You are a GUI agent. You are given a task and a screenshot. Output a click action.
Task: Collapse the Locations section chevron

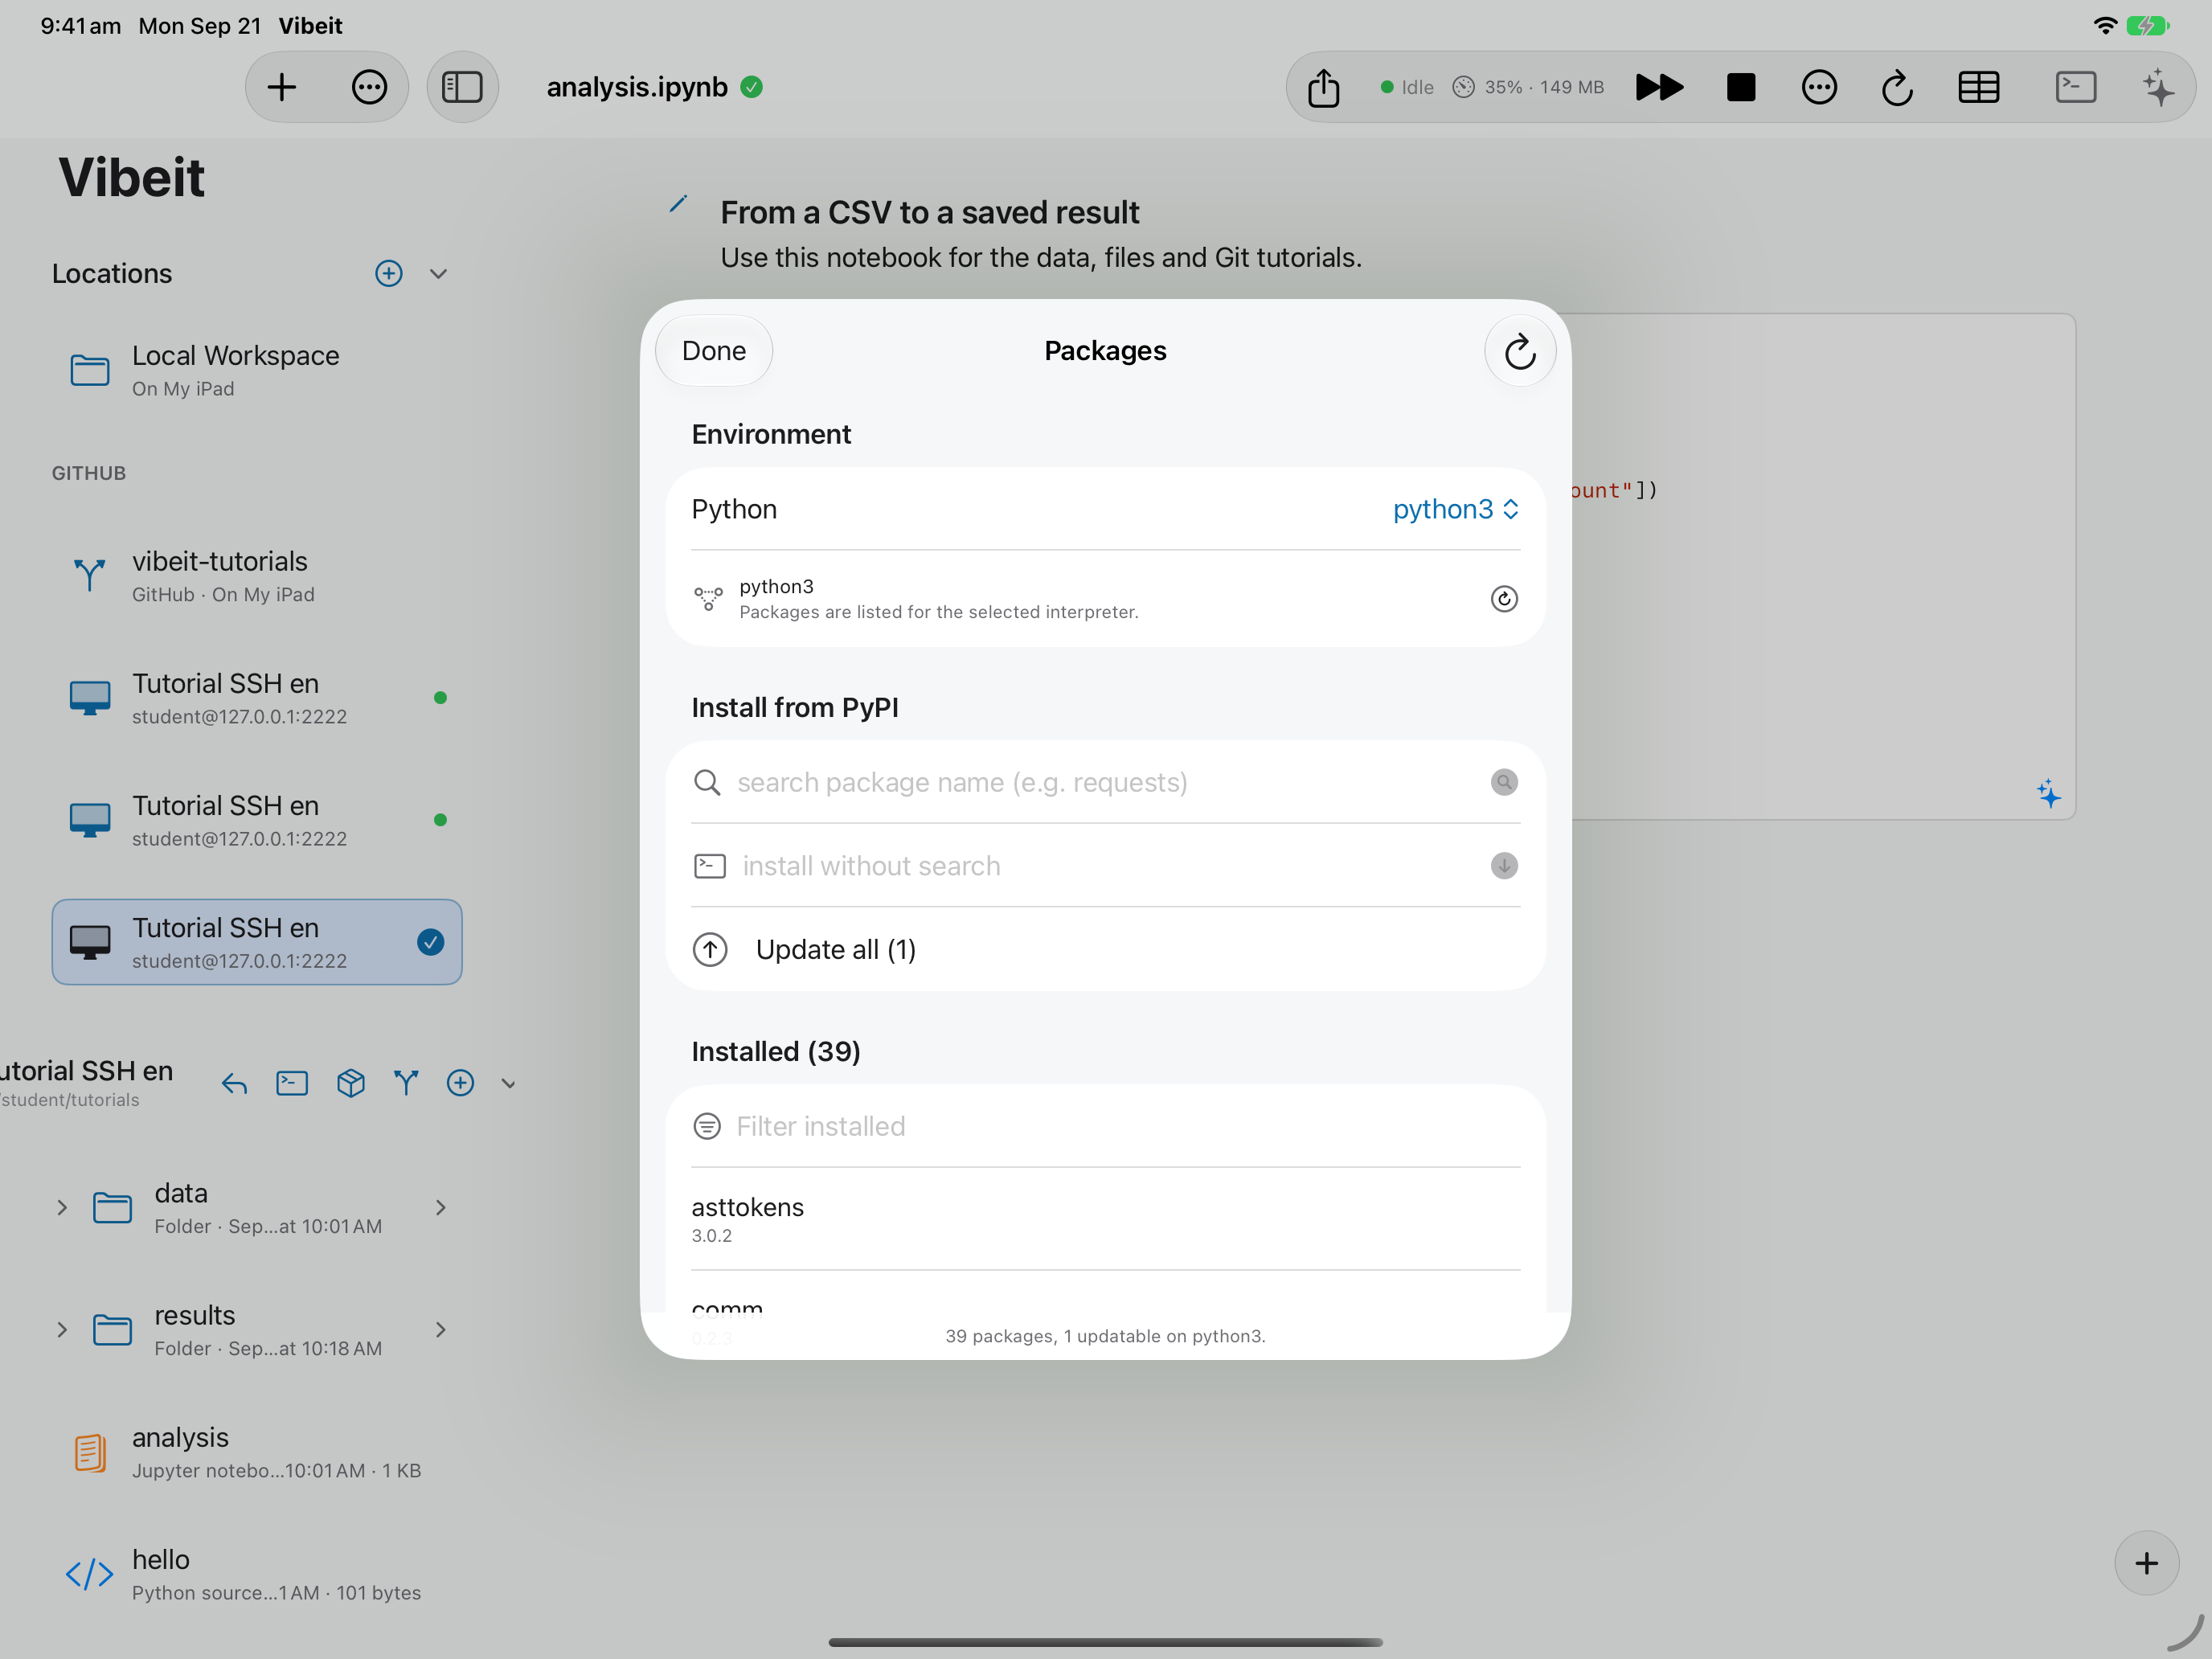pyautogui.click(x=438, y=273)
